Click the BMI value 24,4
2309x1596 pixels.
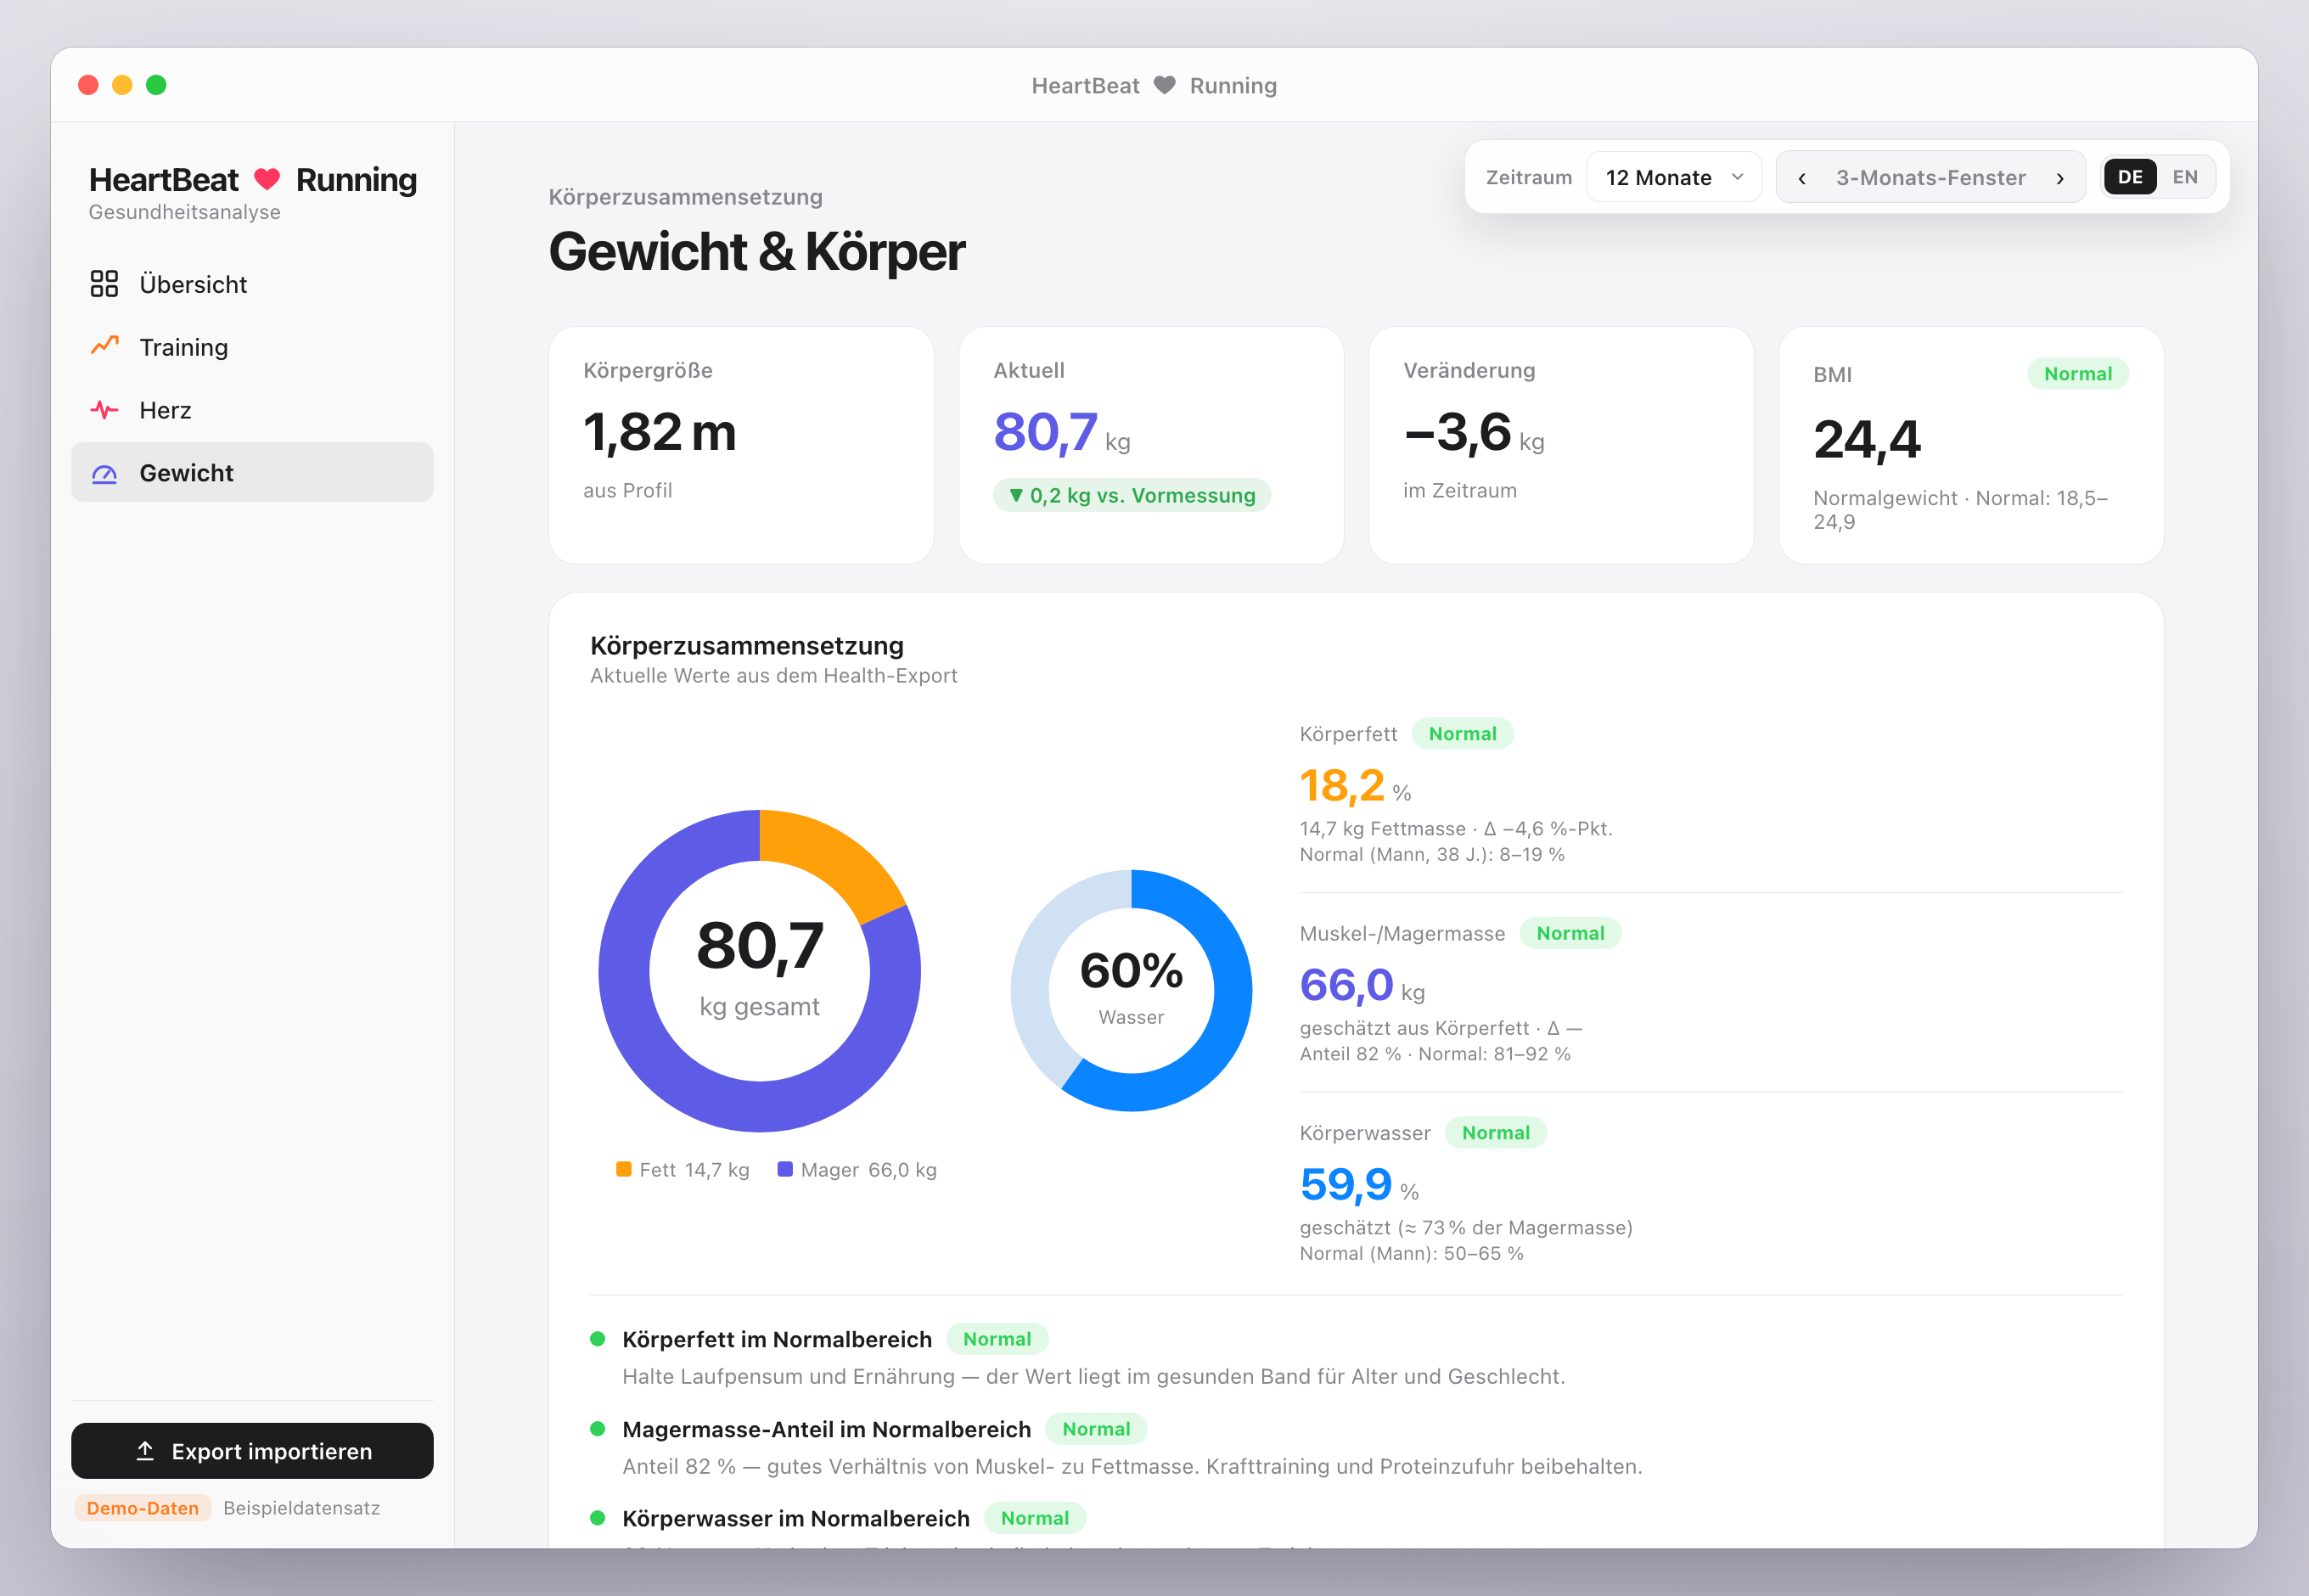tap(1867, 440)
